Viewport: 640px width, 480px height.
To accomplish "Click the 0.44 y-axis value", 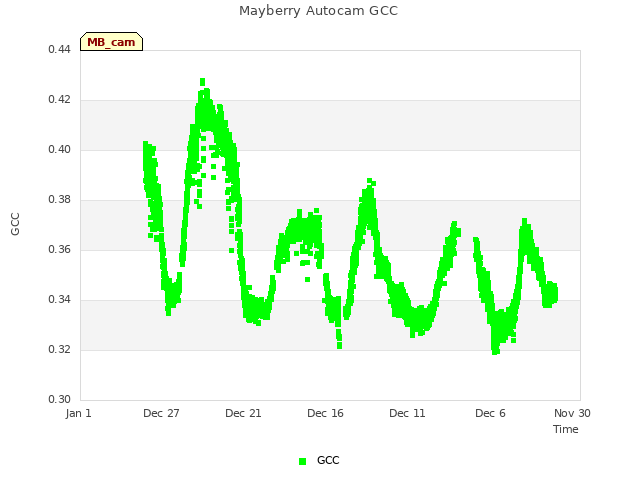I will pos(60,49).
